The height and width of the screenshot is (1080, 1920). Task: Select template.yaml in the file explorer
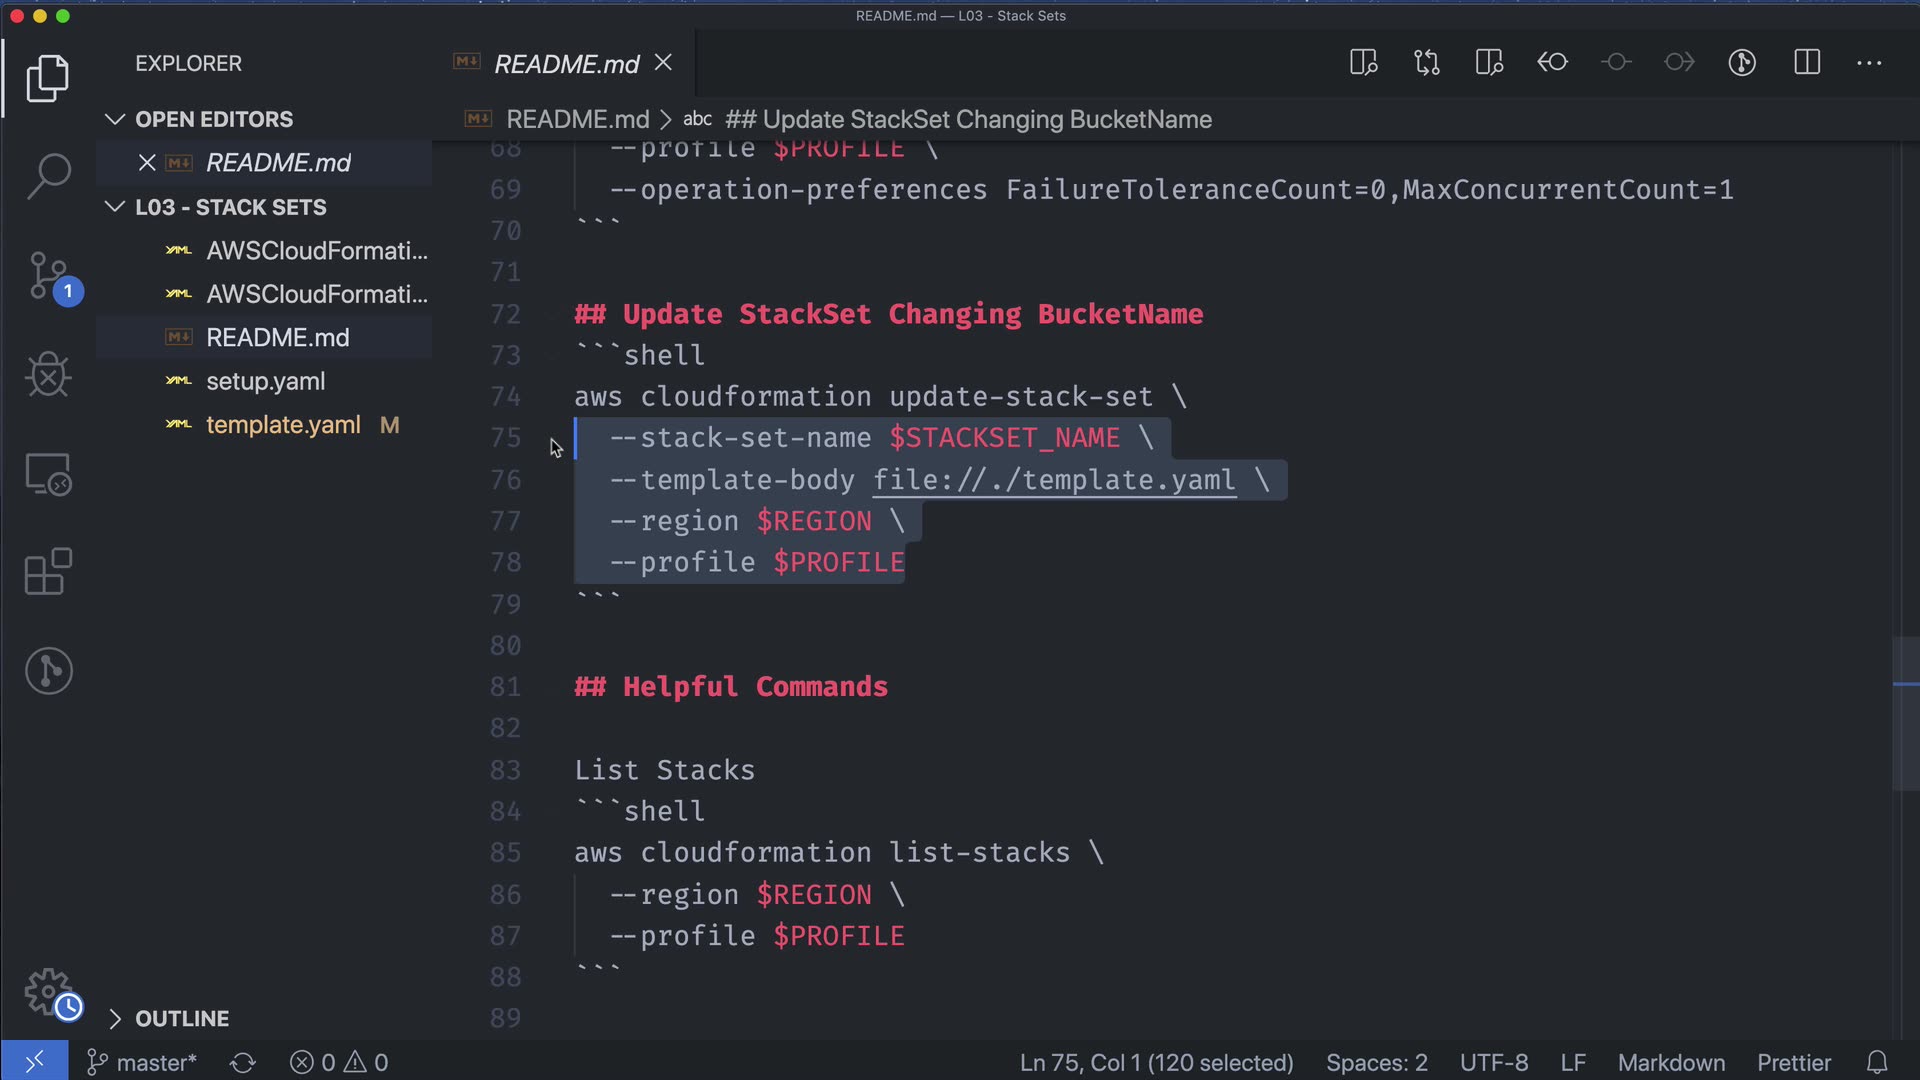tap(283, 425)
